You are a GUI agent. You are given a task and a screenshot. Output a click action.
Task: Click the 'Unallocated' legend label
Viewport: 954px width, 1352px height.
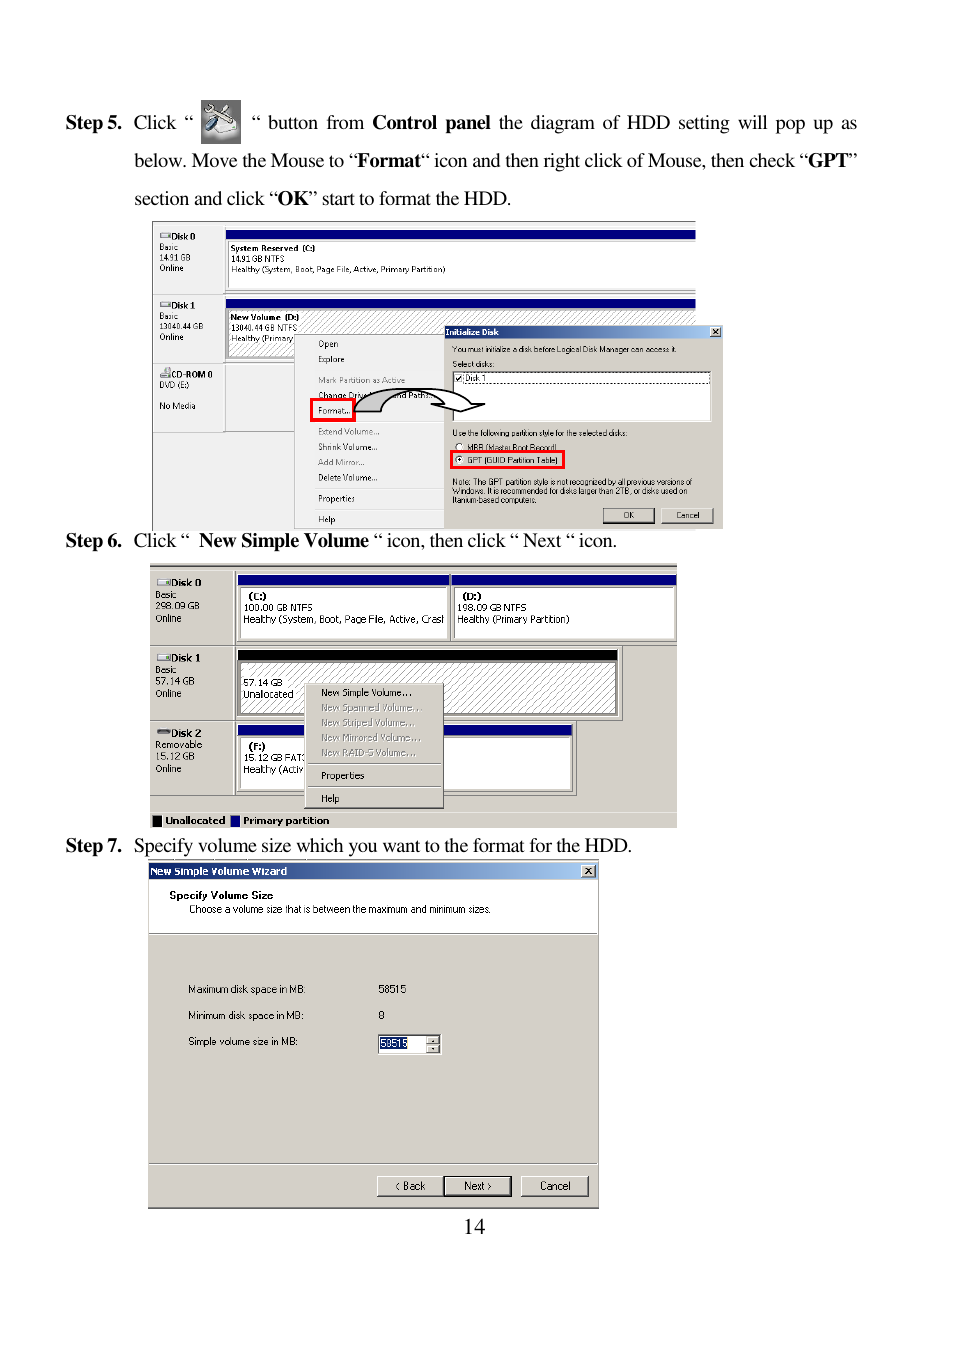[195, 821]
